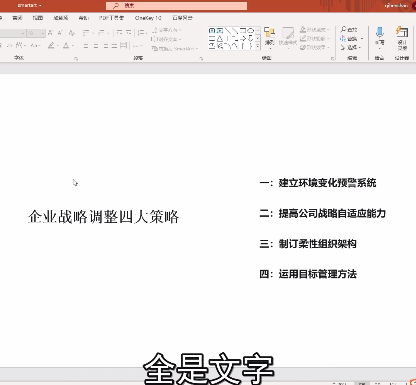Select the Rectangle shape in gallery
The width and height of the screenshot is (416, 385).
(x=243, y=31)
